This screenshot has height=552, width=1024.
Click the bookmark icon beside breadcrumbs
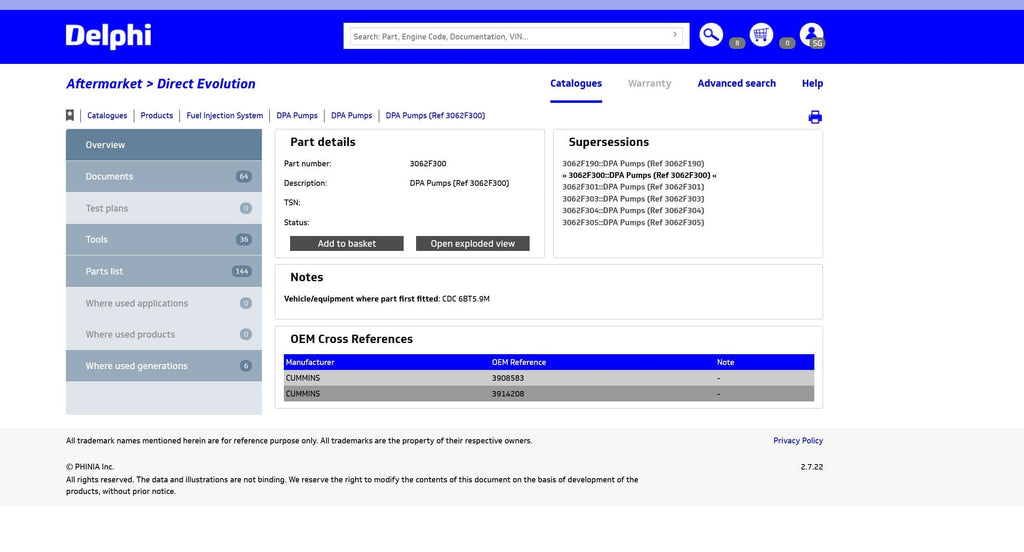pos(70,116)
